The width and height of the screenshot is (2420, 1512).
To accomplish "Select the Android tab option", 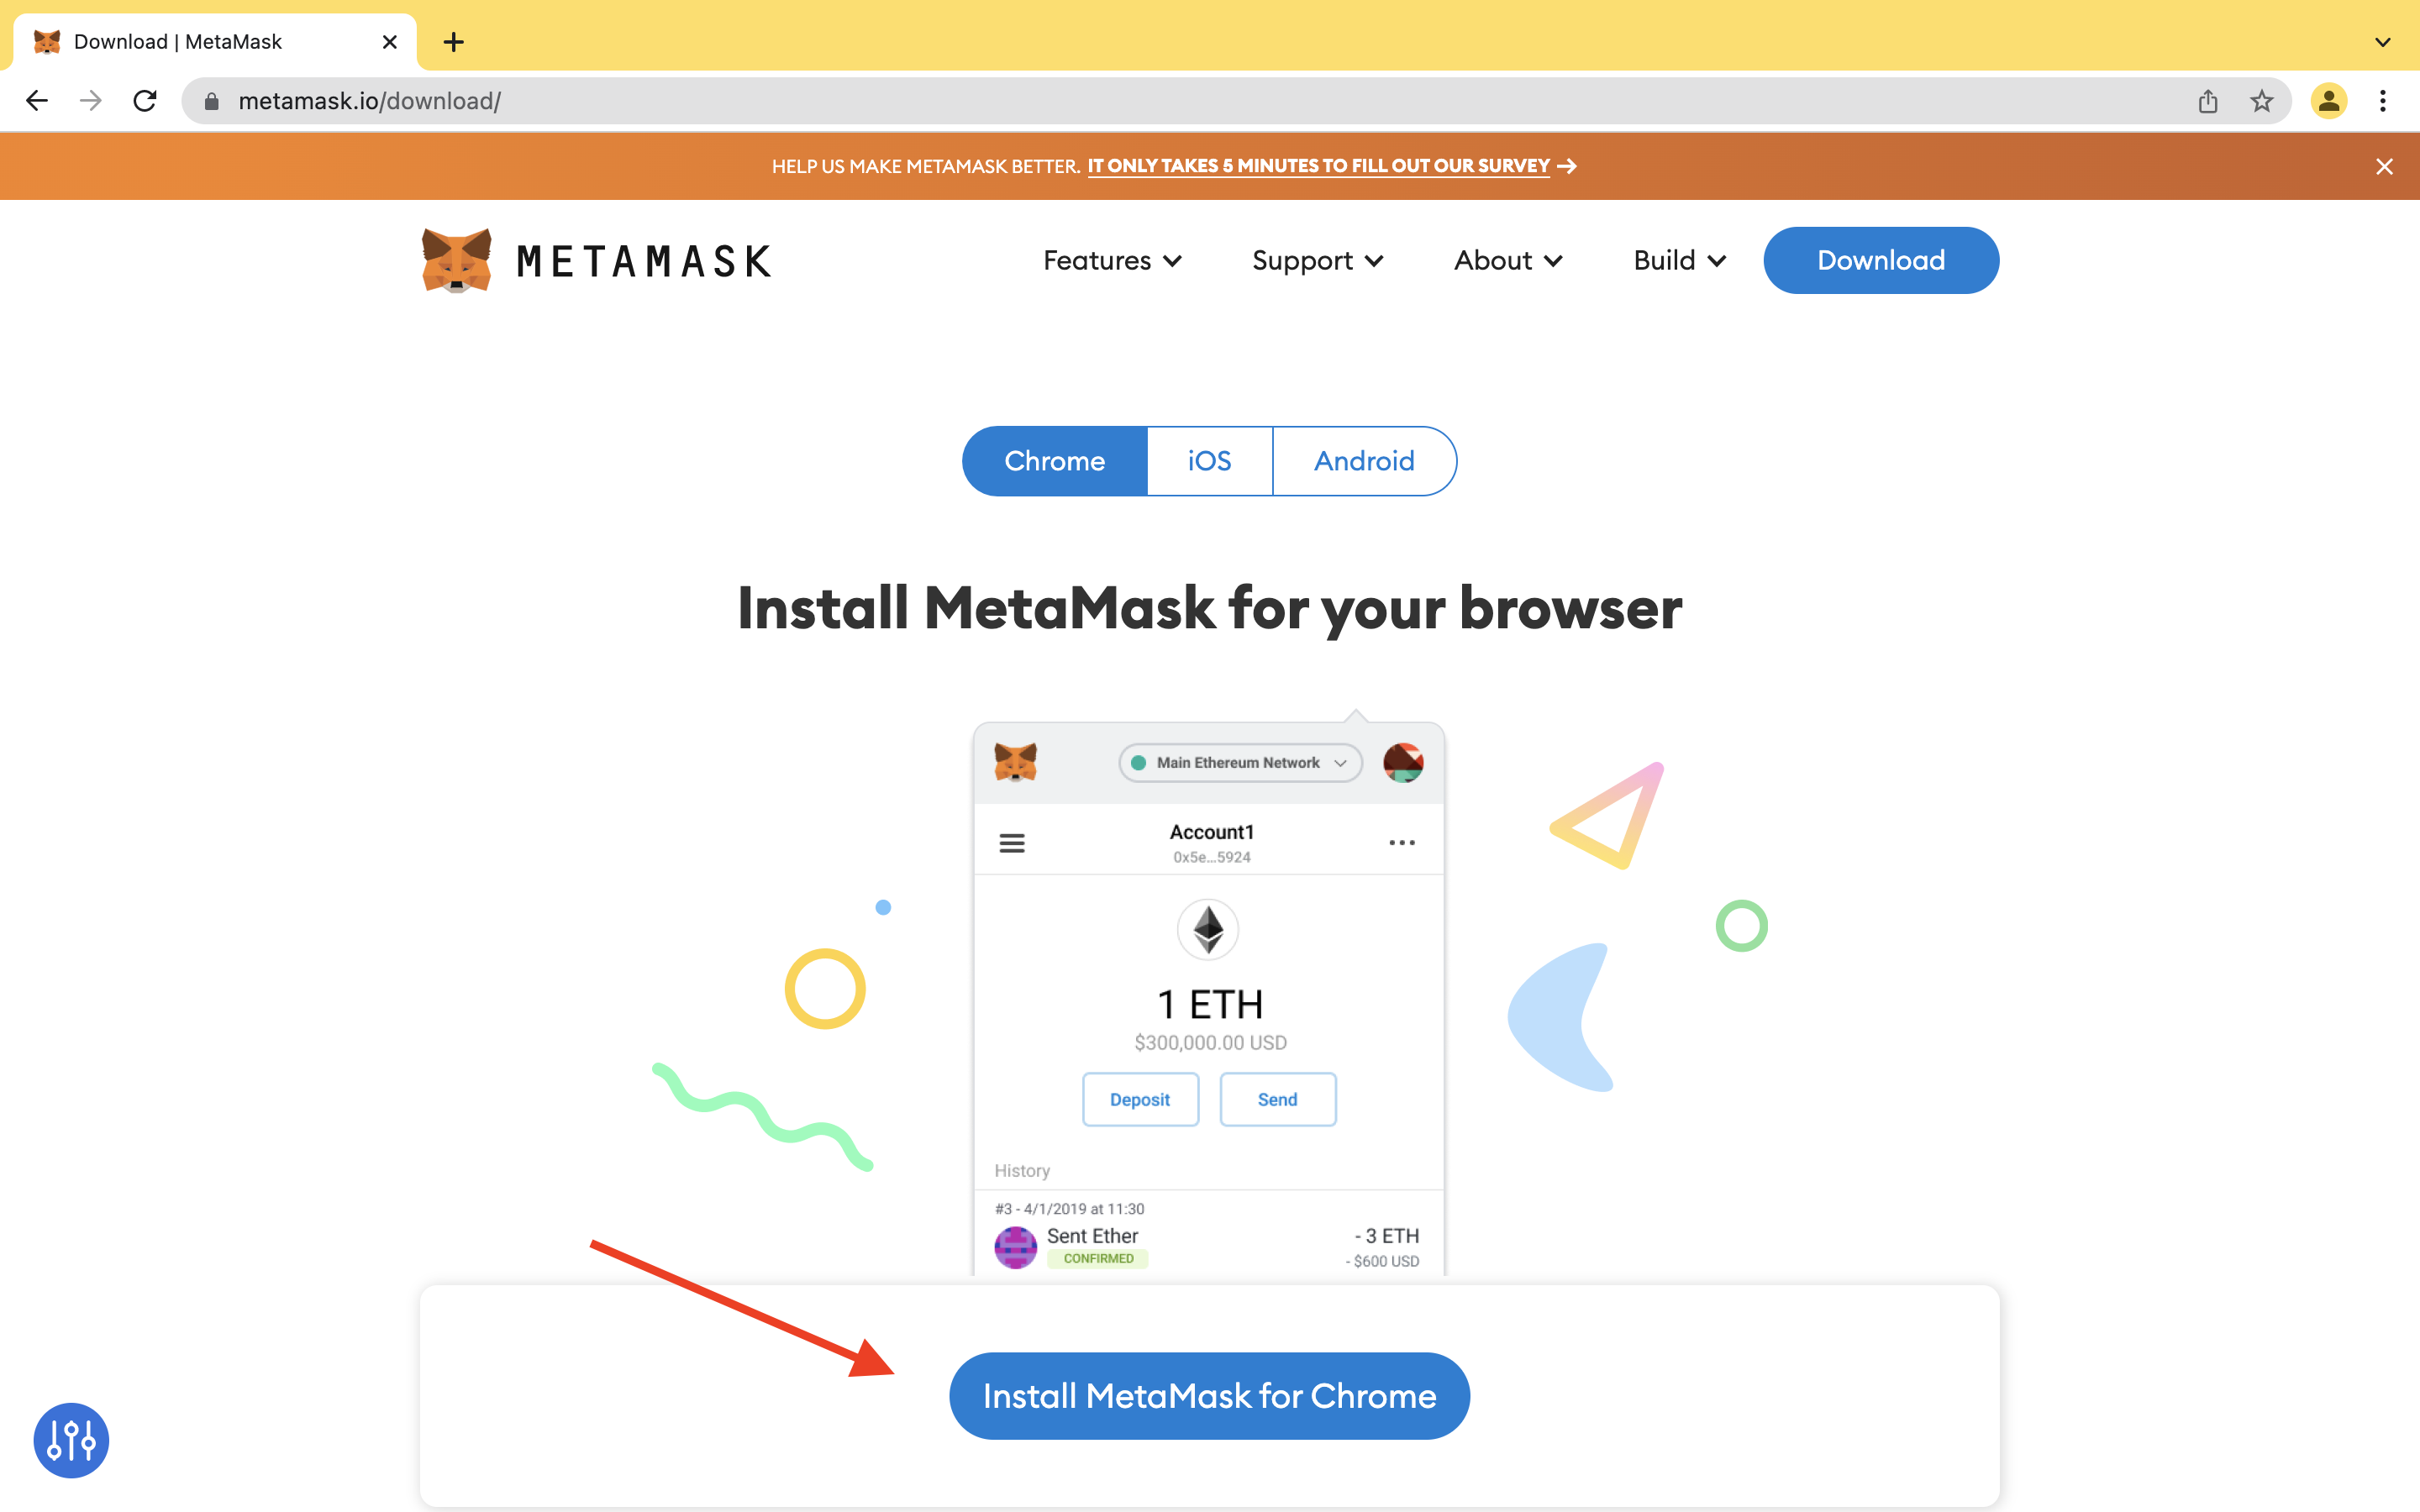I will (1364, 459).
